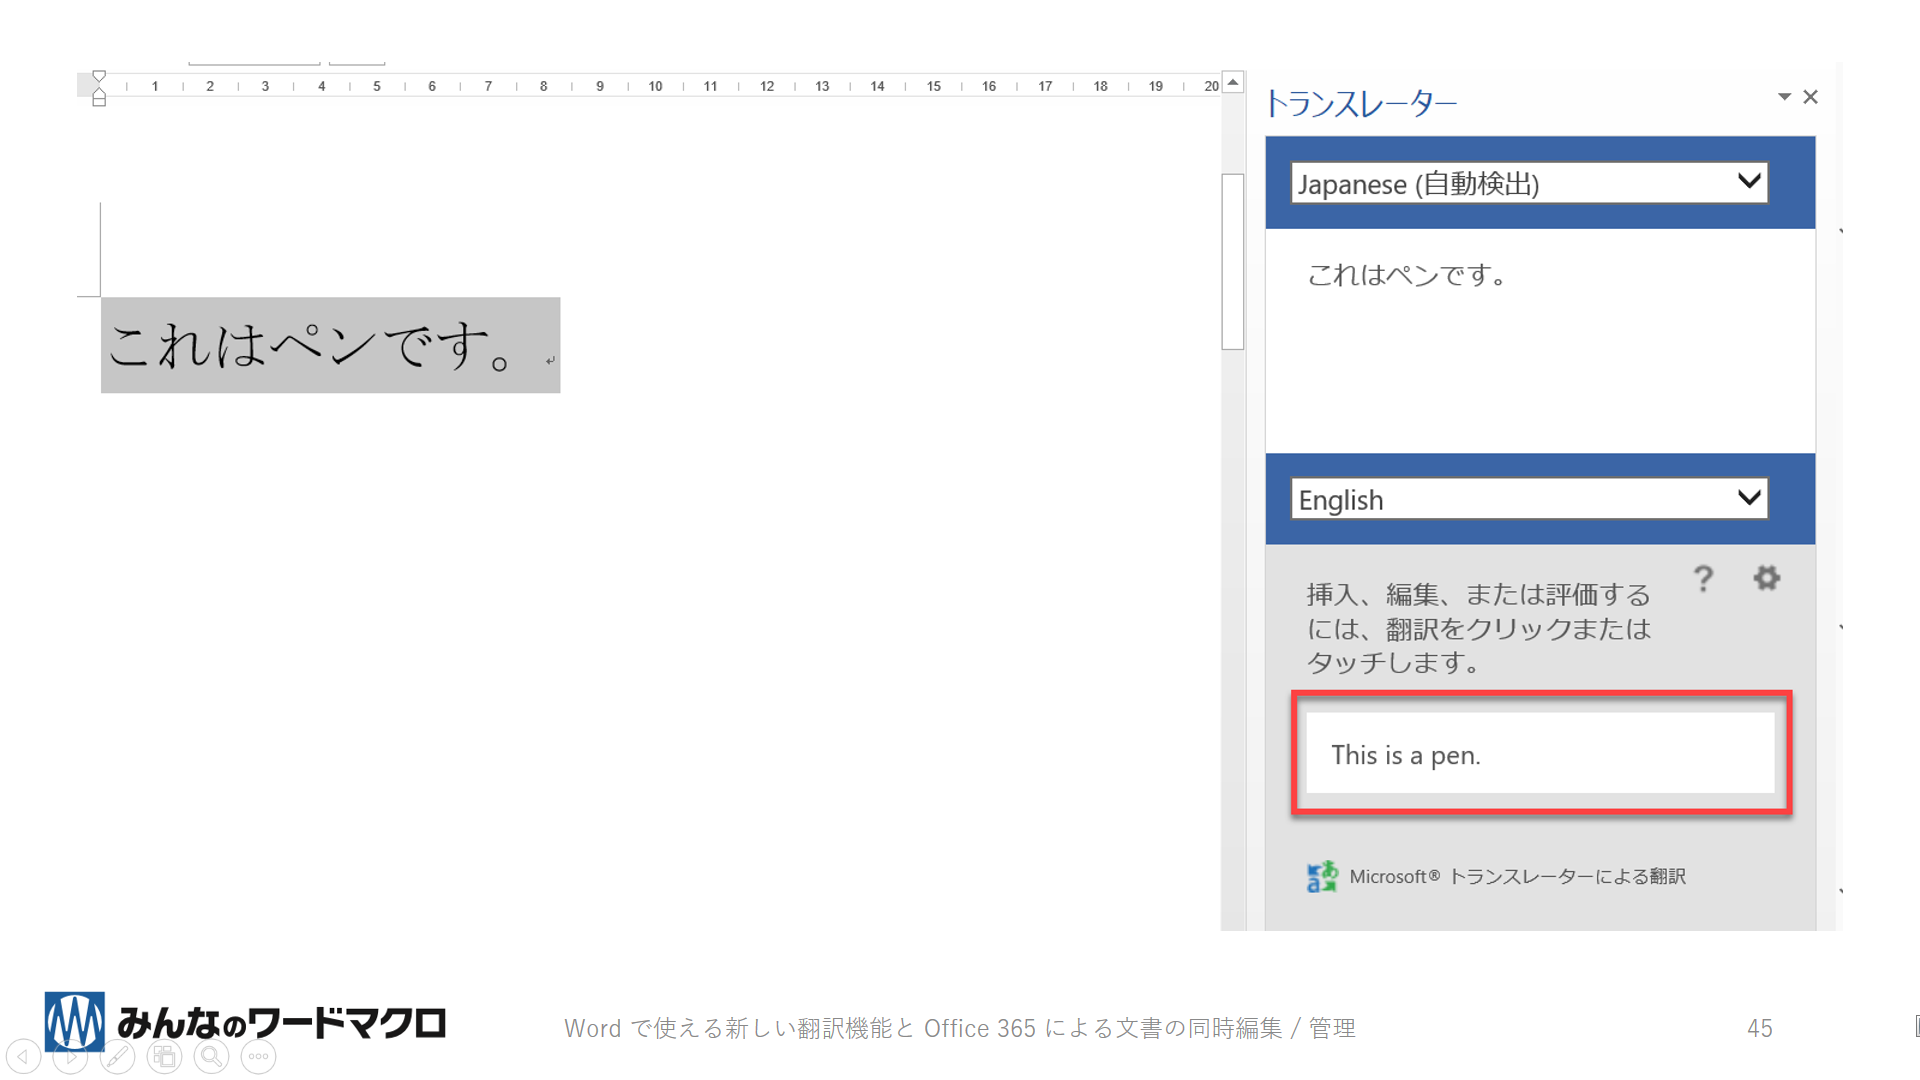Open translator pane options arrow menu
The width and height of the screenshot is (1920, 1080).
pyautogui.click(x=1783, y=97)
